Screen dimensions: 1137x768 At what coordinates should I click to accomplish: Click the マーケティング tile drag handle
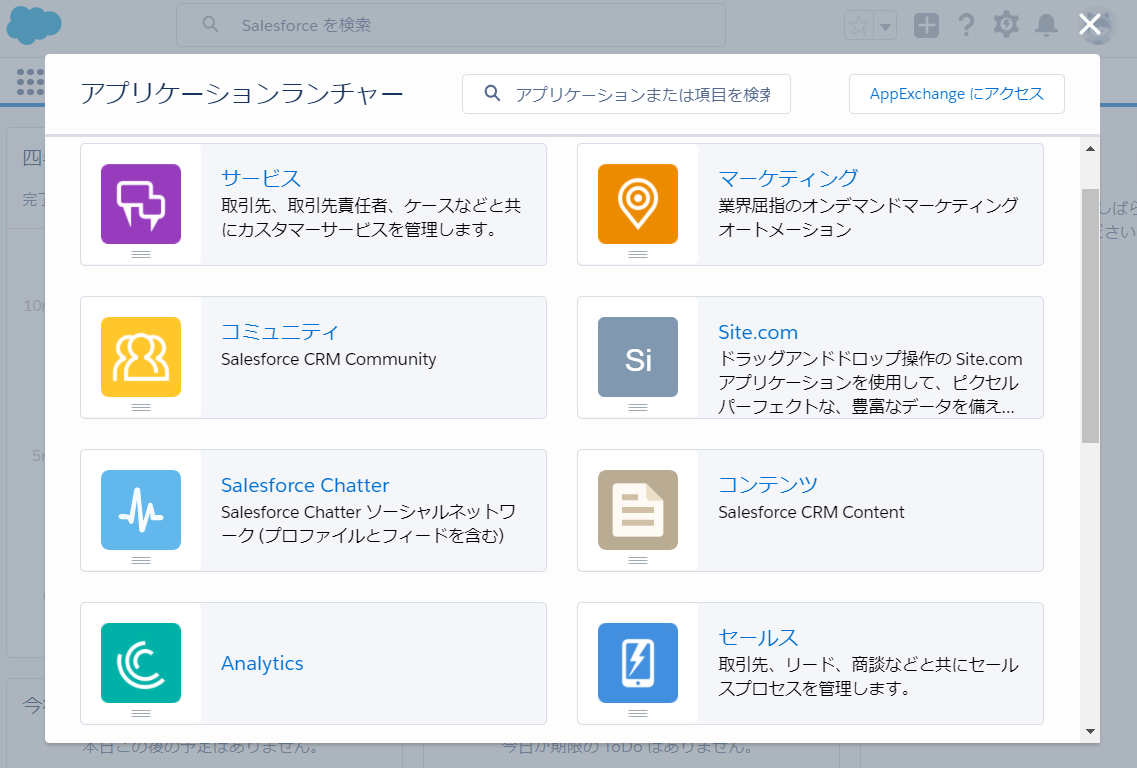[638, 255]
